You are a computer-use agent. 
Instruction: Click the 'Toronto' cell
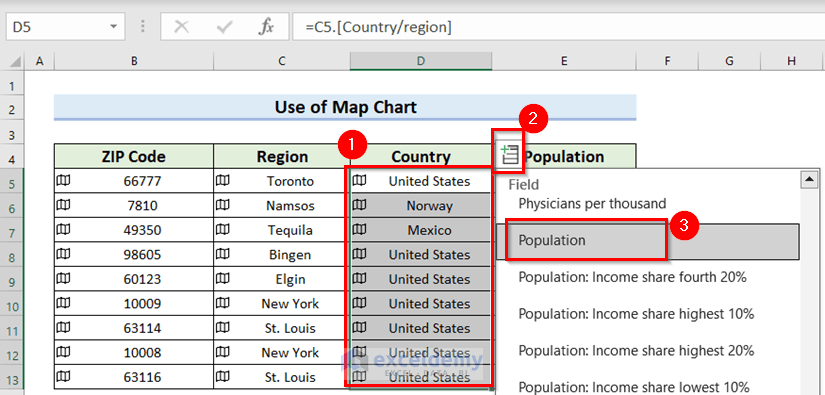[x=282, y=181]
